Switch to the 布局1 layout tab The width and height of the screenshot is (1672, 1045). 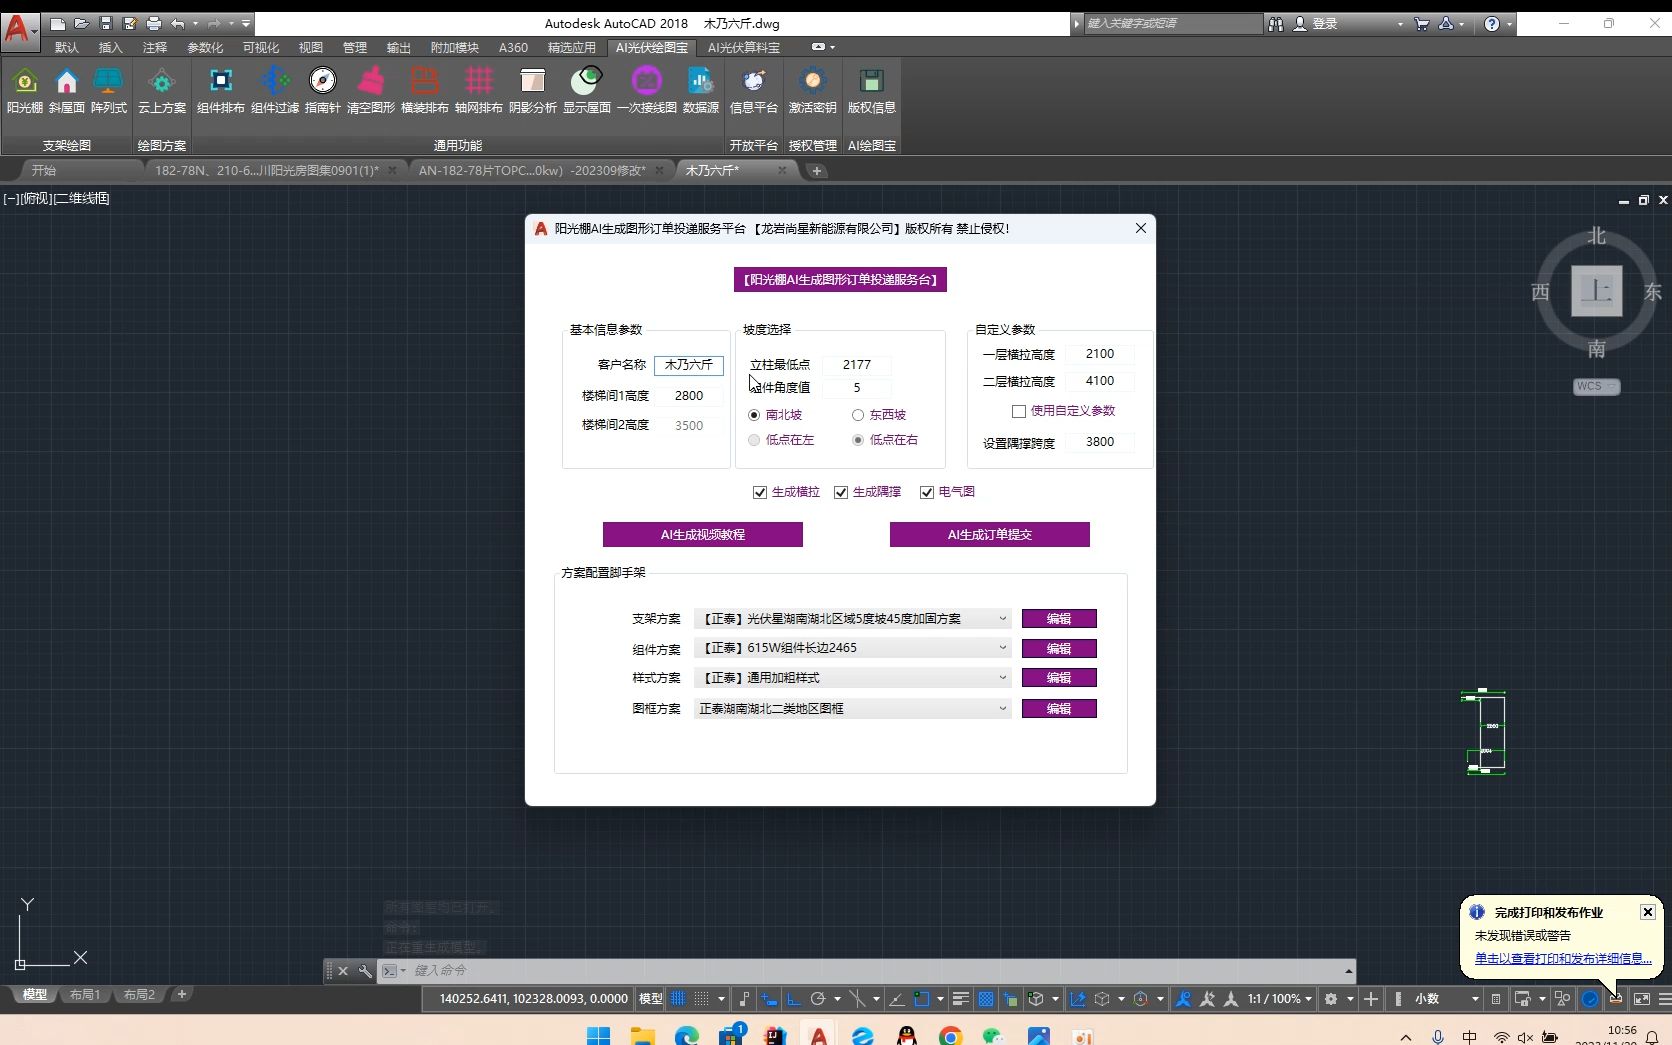click(x=85, y=995)
